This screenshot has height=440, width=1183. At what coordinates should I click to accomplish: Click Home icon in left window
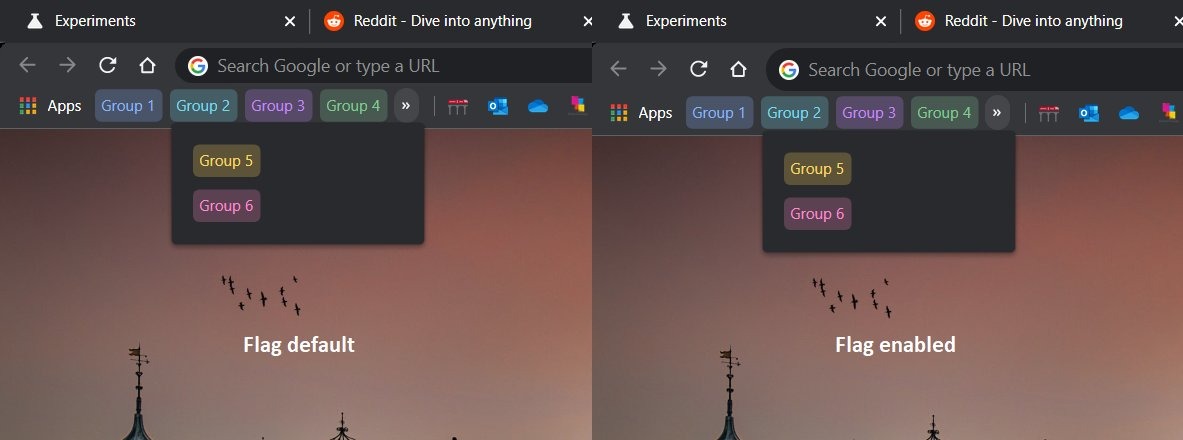coord(147,66)
